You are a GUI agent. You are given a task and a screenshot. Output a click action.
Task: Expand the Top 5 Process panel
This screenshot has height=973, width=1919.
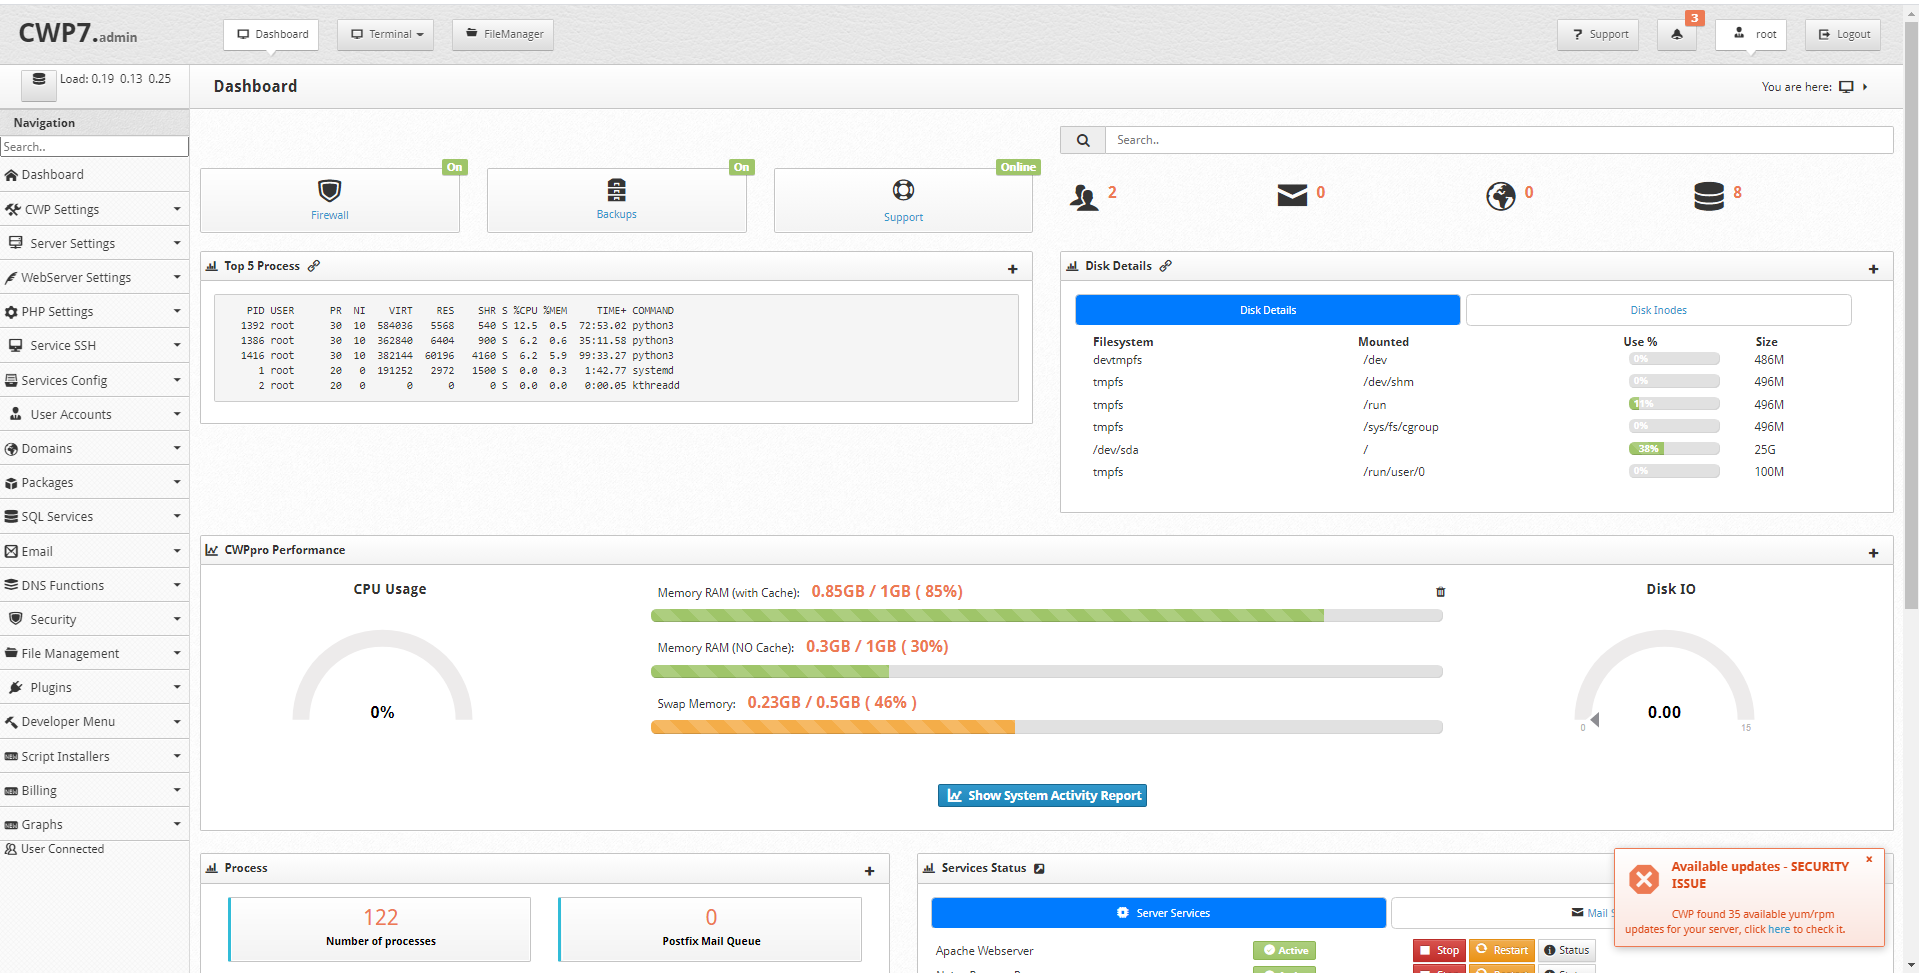point(1012,269)
